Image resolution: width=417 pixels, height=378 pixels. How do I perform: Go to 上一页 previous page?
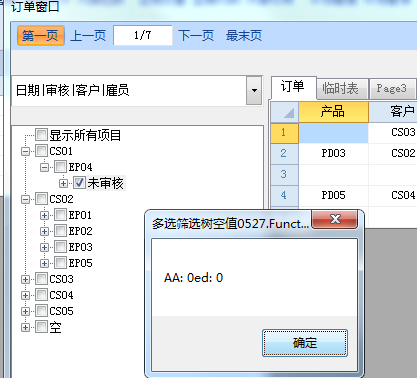(x=88, y=35)
